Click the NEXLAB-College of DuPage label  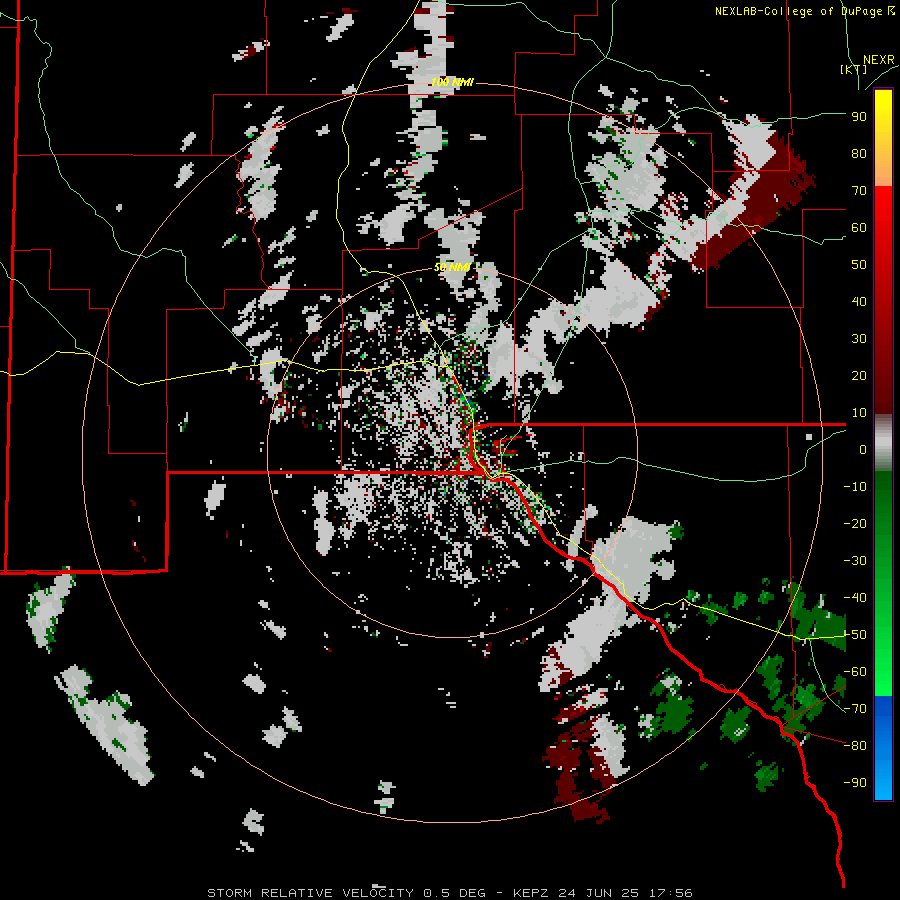click(x=805, y=11)
